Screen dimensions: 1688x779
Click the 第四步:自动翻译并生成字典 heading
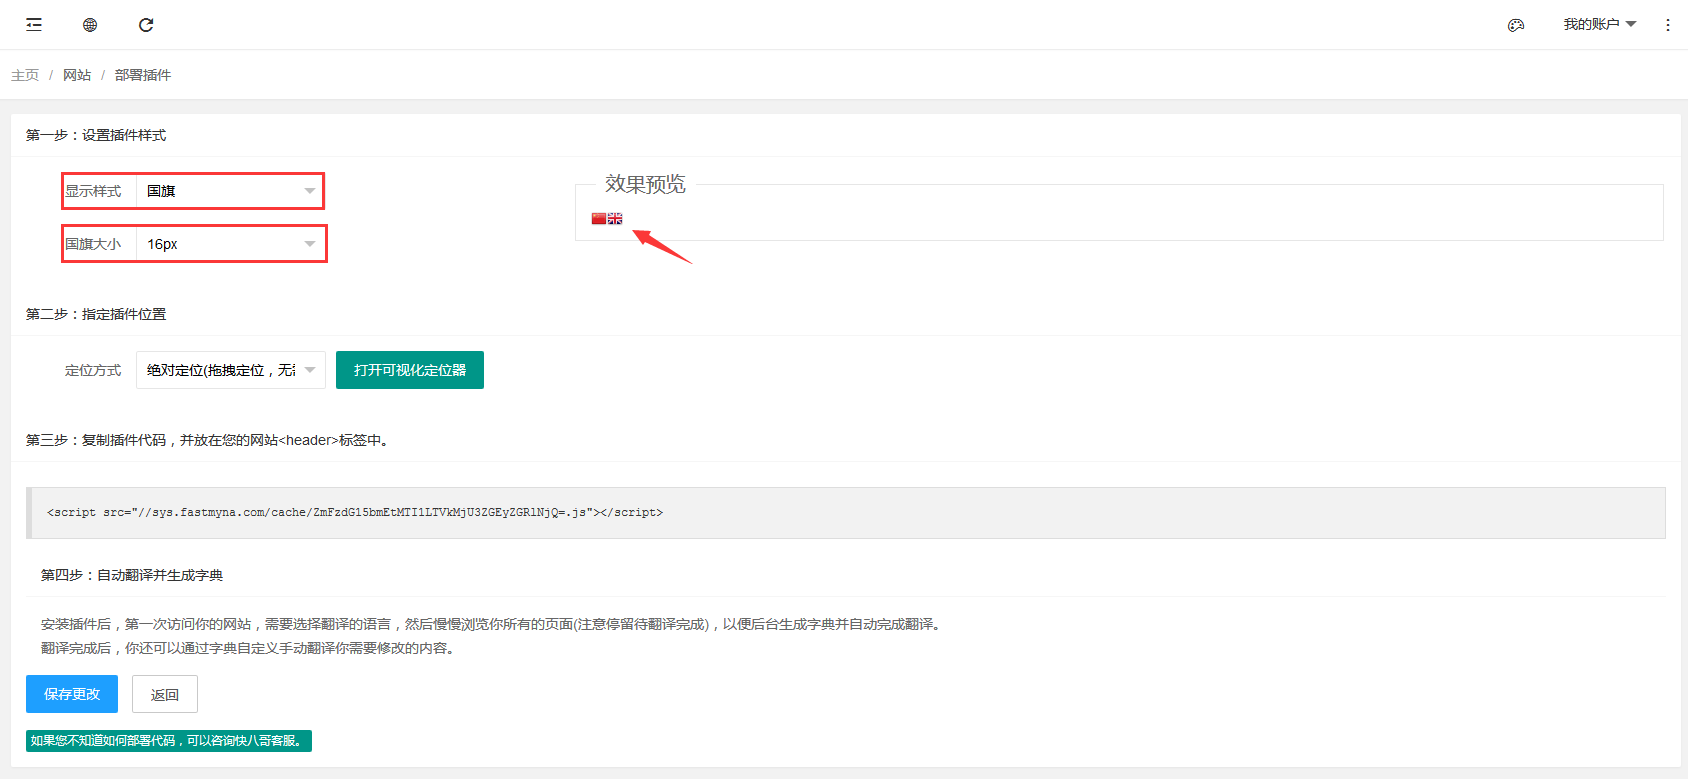pyautogui.click(x=132, y=575)
